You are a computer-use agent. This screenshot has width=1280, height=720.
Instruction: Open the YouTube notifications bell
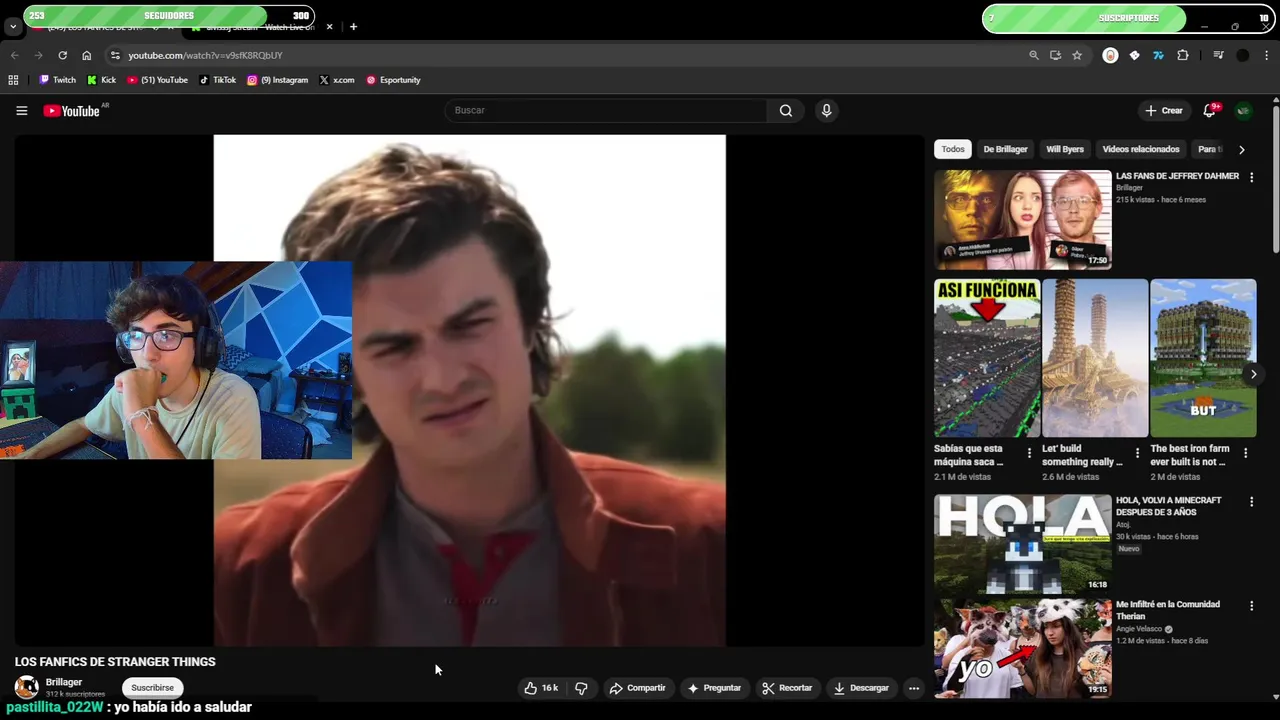[x=1209, y=111]
